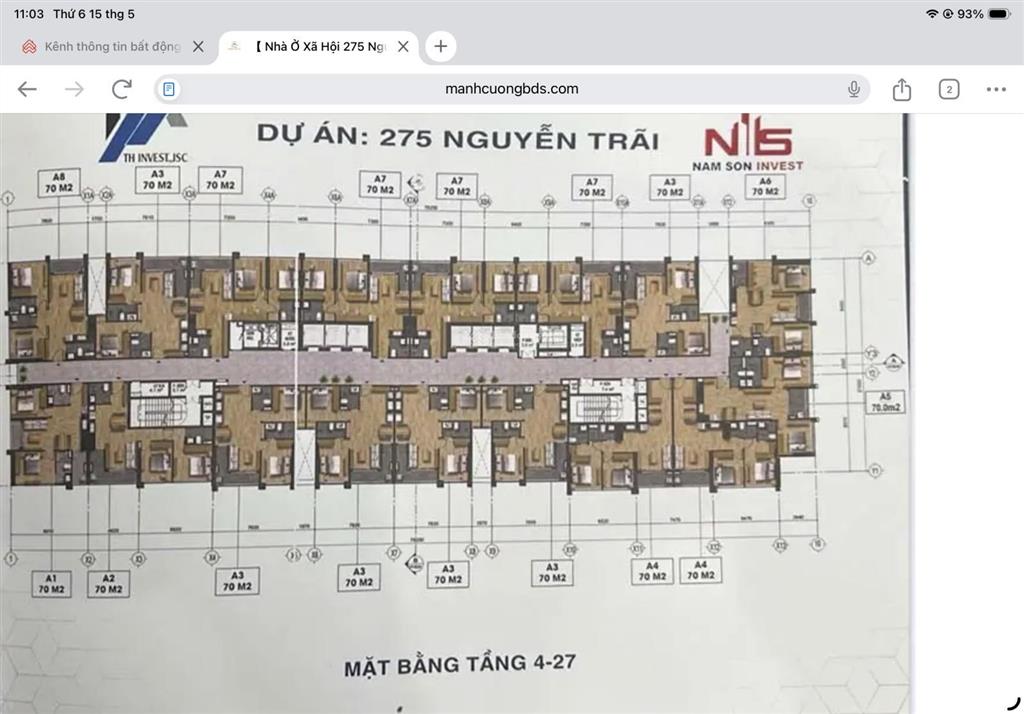The image size is (1024, 714).
Task: Click the forward navigation arrow
Action: (x=74, y=89)
